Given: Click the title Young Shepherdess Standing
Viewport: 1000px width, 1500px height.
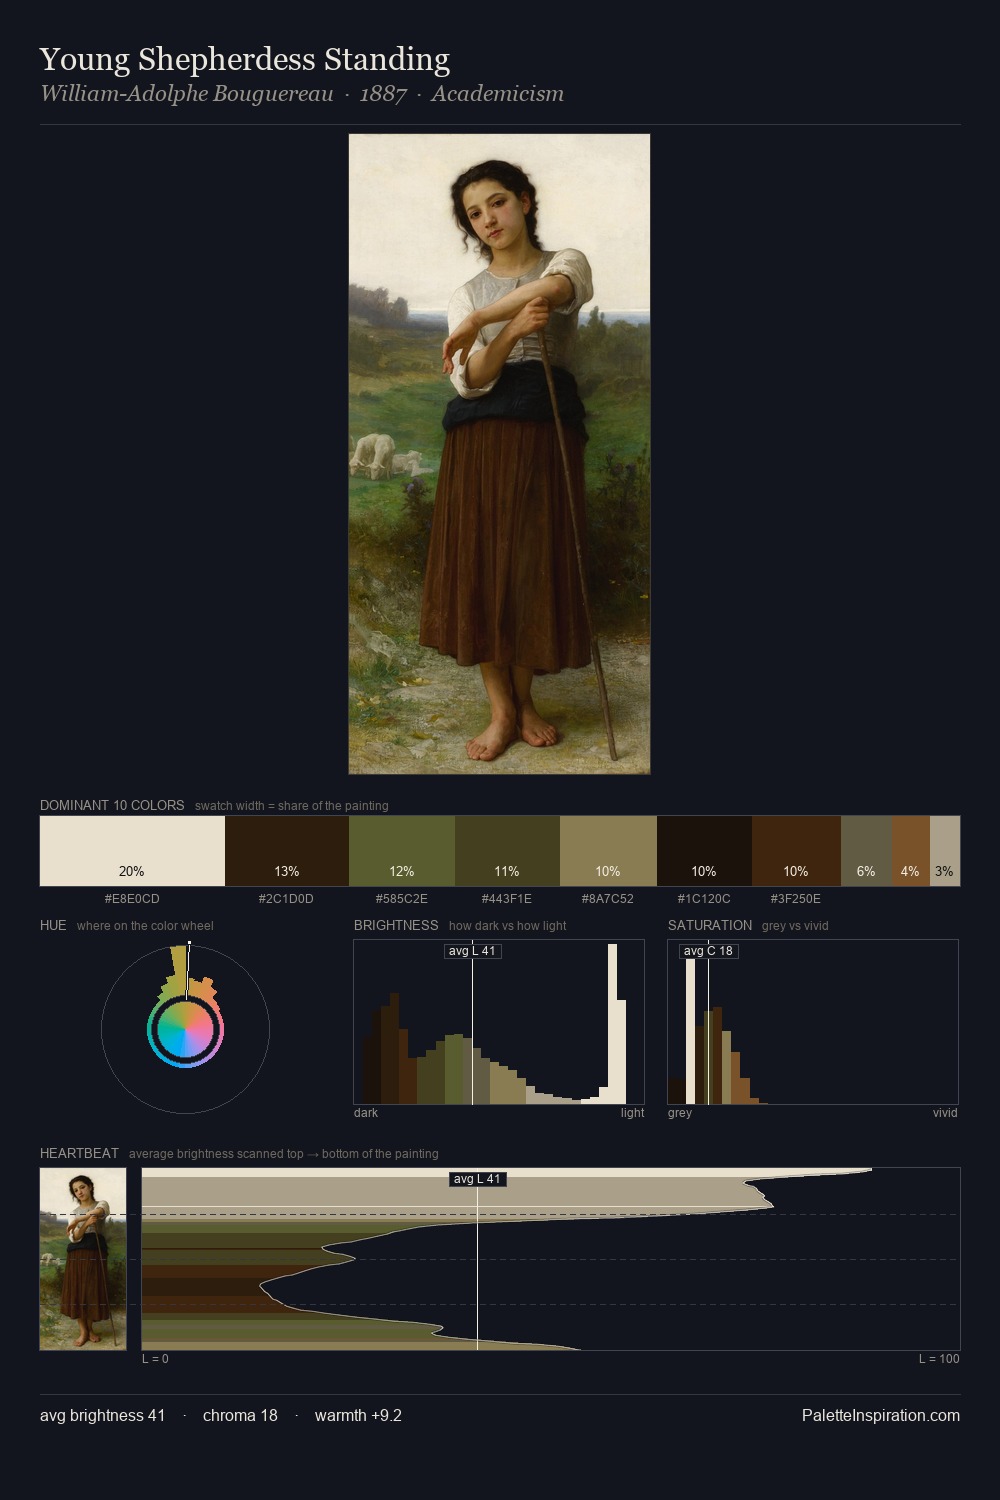Looking at the screenshot, I should pyautogui.click(x=245, y=60).
